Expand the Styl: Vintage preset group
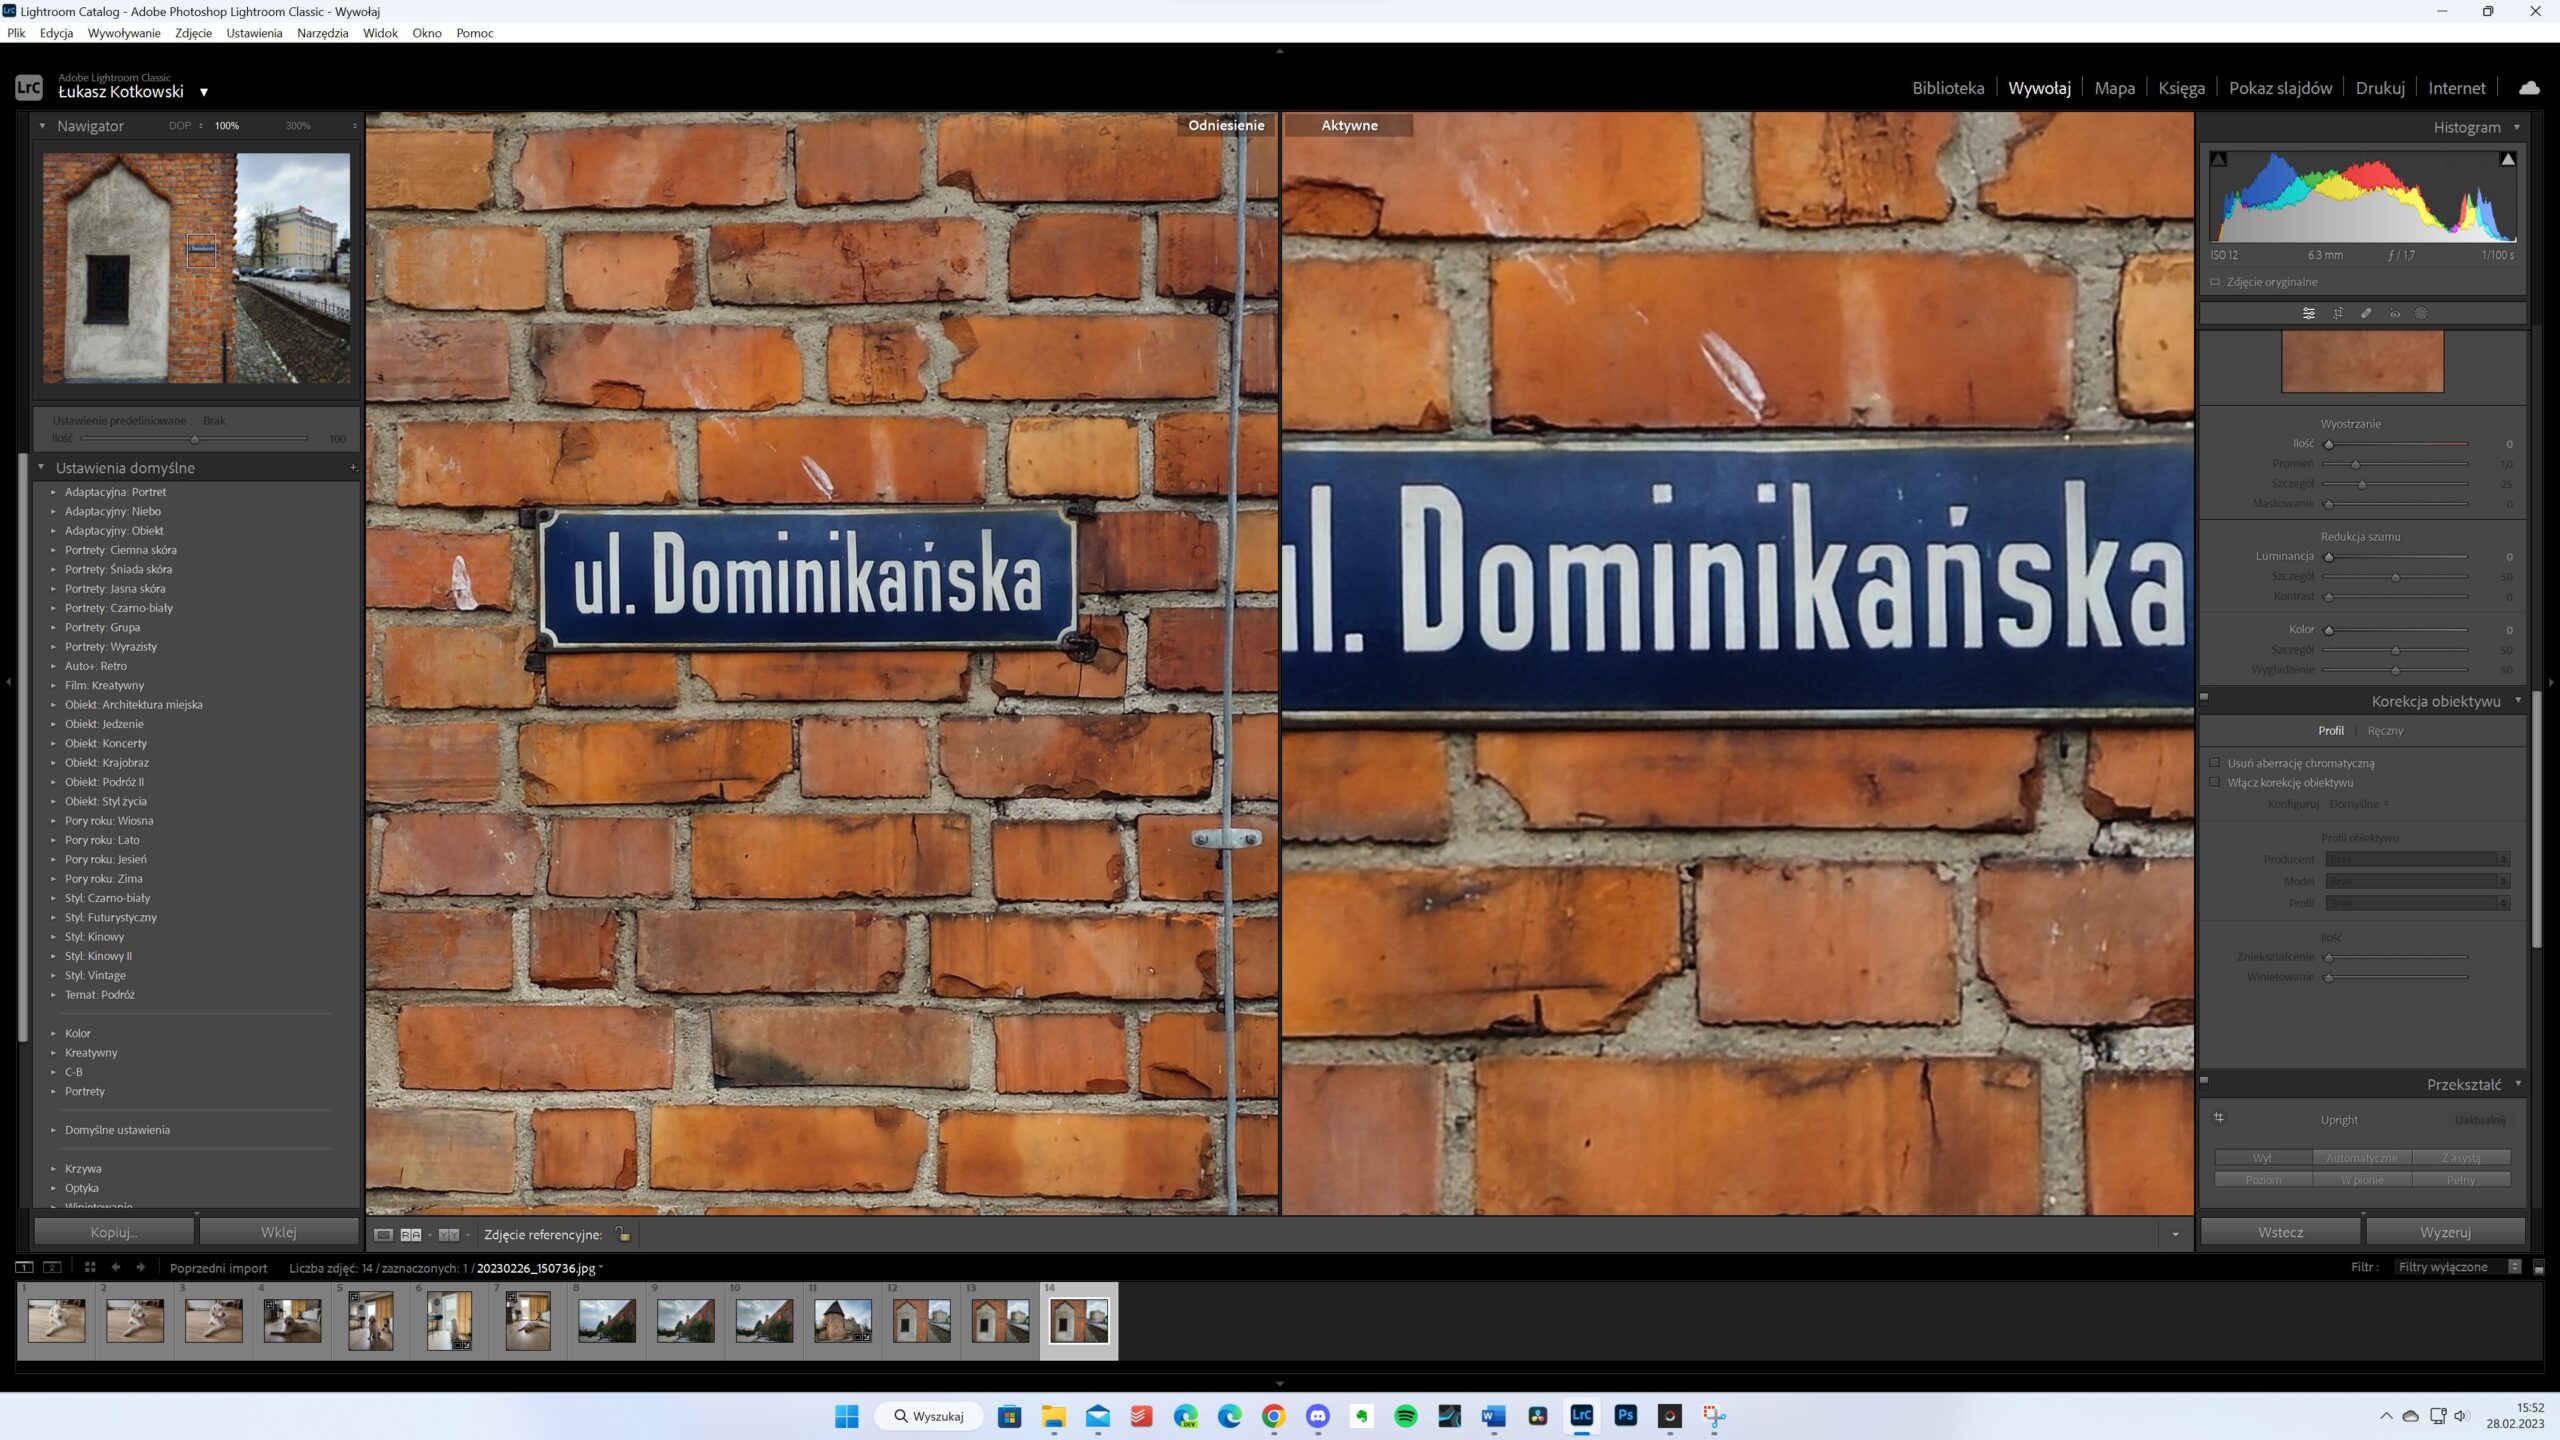 point(54,975)
